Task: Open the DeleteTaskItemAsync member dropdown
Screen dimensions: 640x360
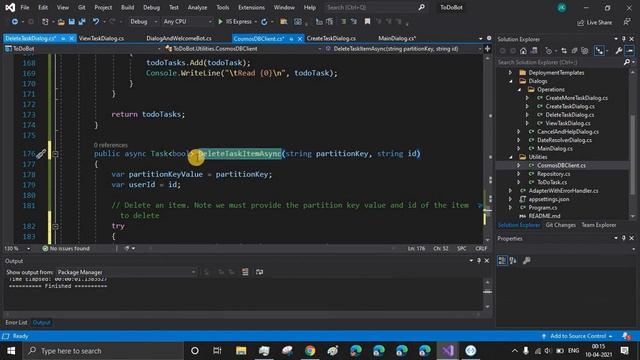Action: [x=403, y=49]
